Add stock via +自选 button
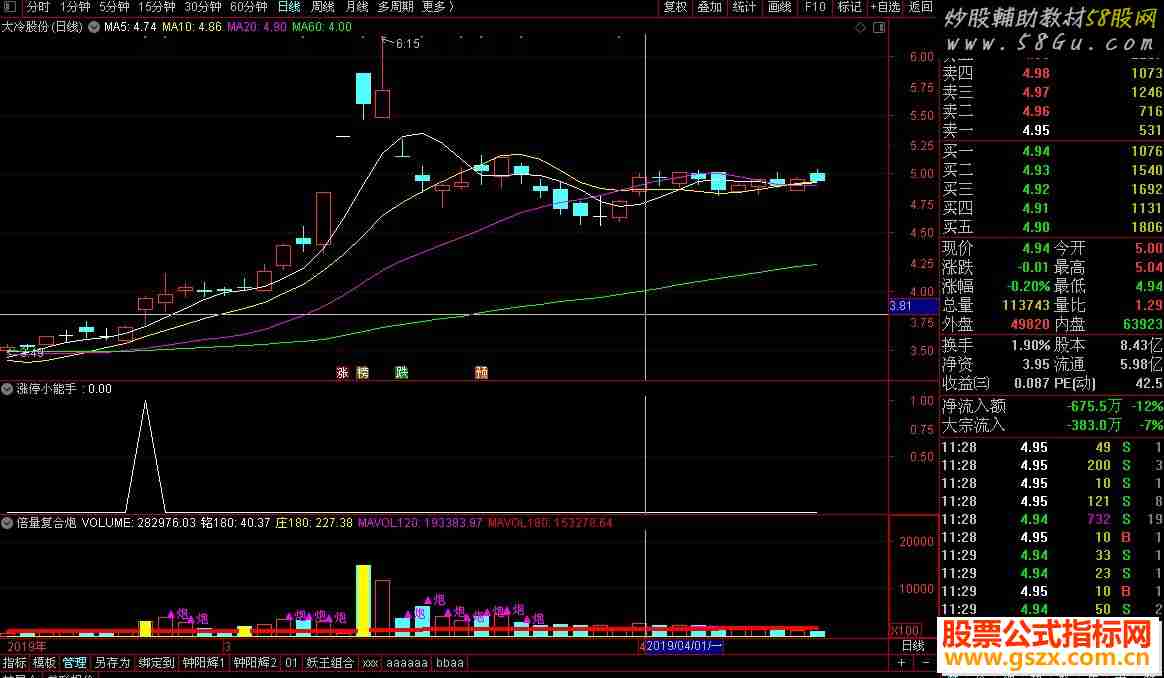 (886, 7)
